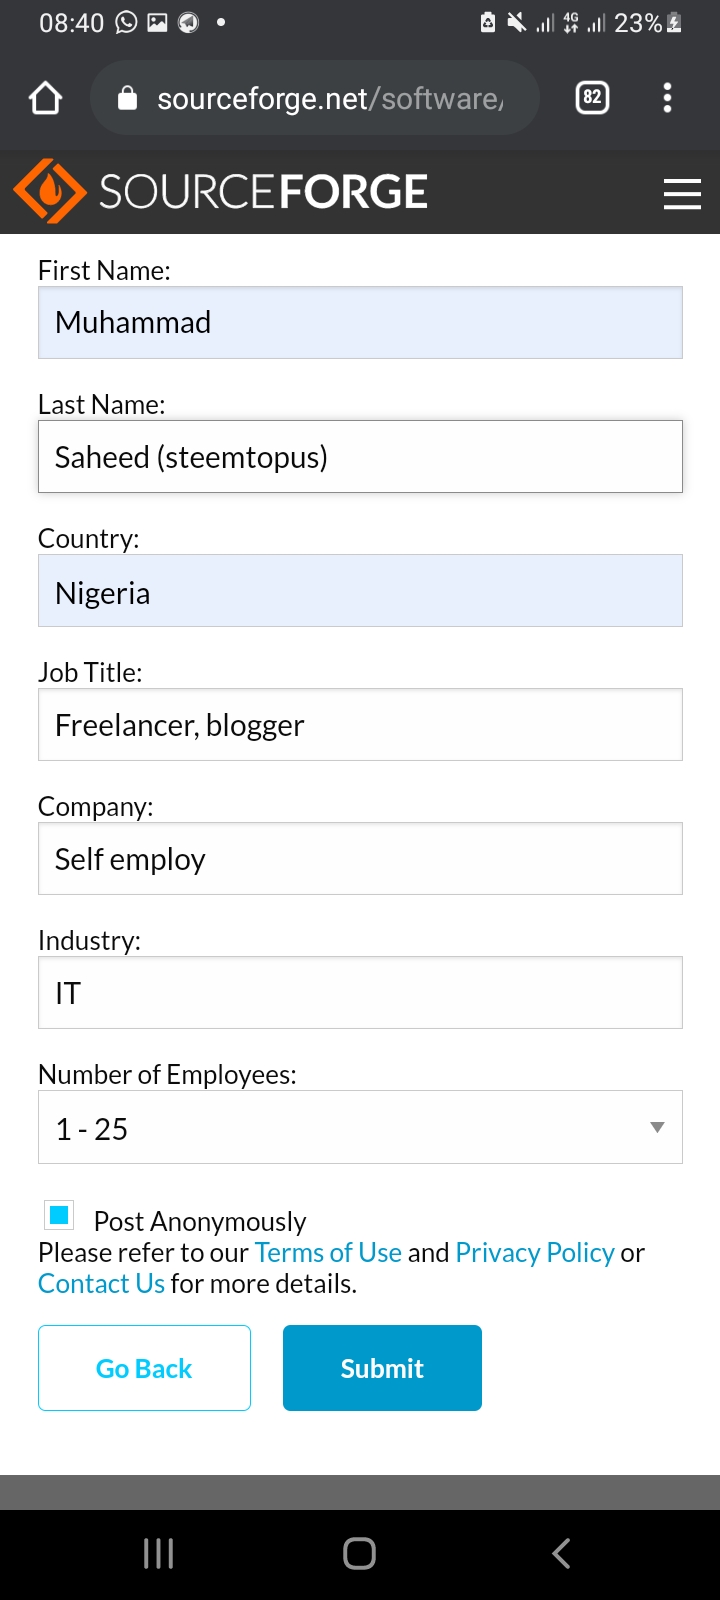
Task: Select the Job Title text field
Action: tap(360, 725)
